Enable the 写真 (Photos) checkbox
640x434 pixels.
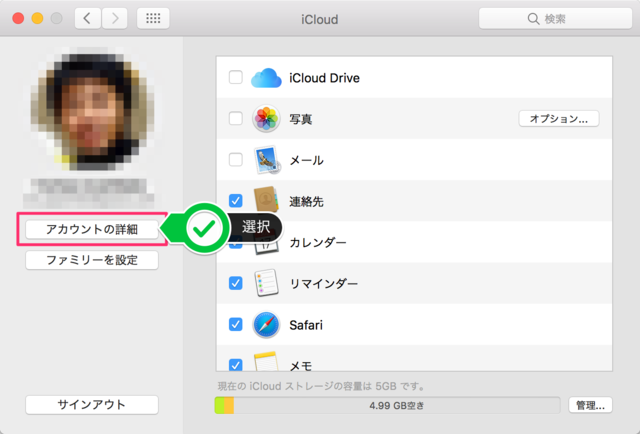coord(236,118)
